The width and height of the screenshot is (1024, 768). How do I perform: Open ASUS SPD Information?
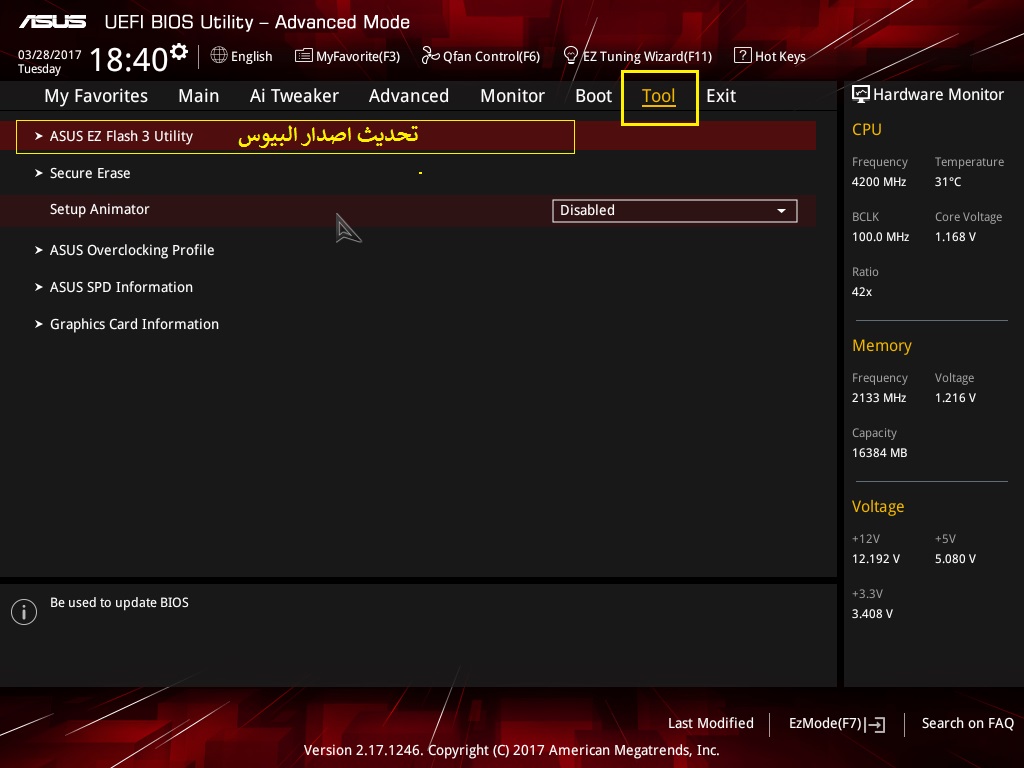click(121, 287)
